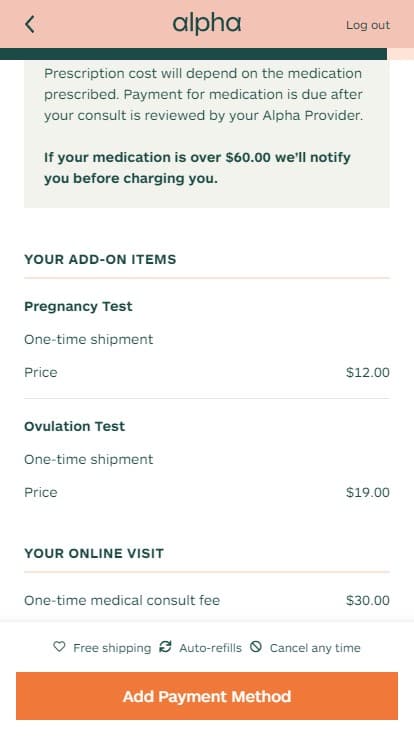414x736 pixels.
Task: Click the One-time medical consult fee label
Action: [x=122, y=600]
